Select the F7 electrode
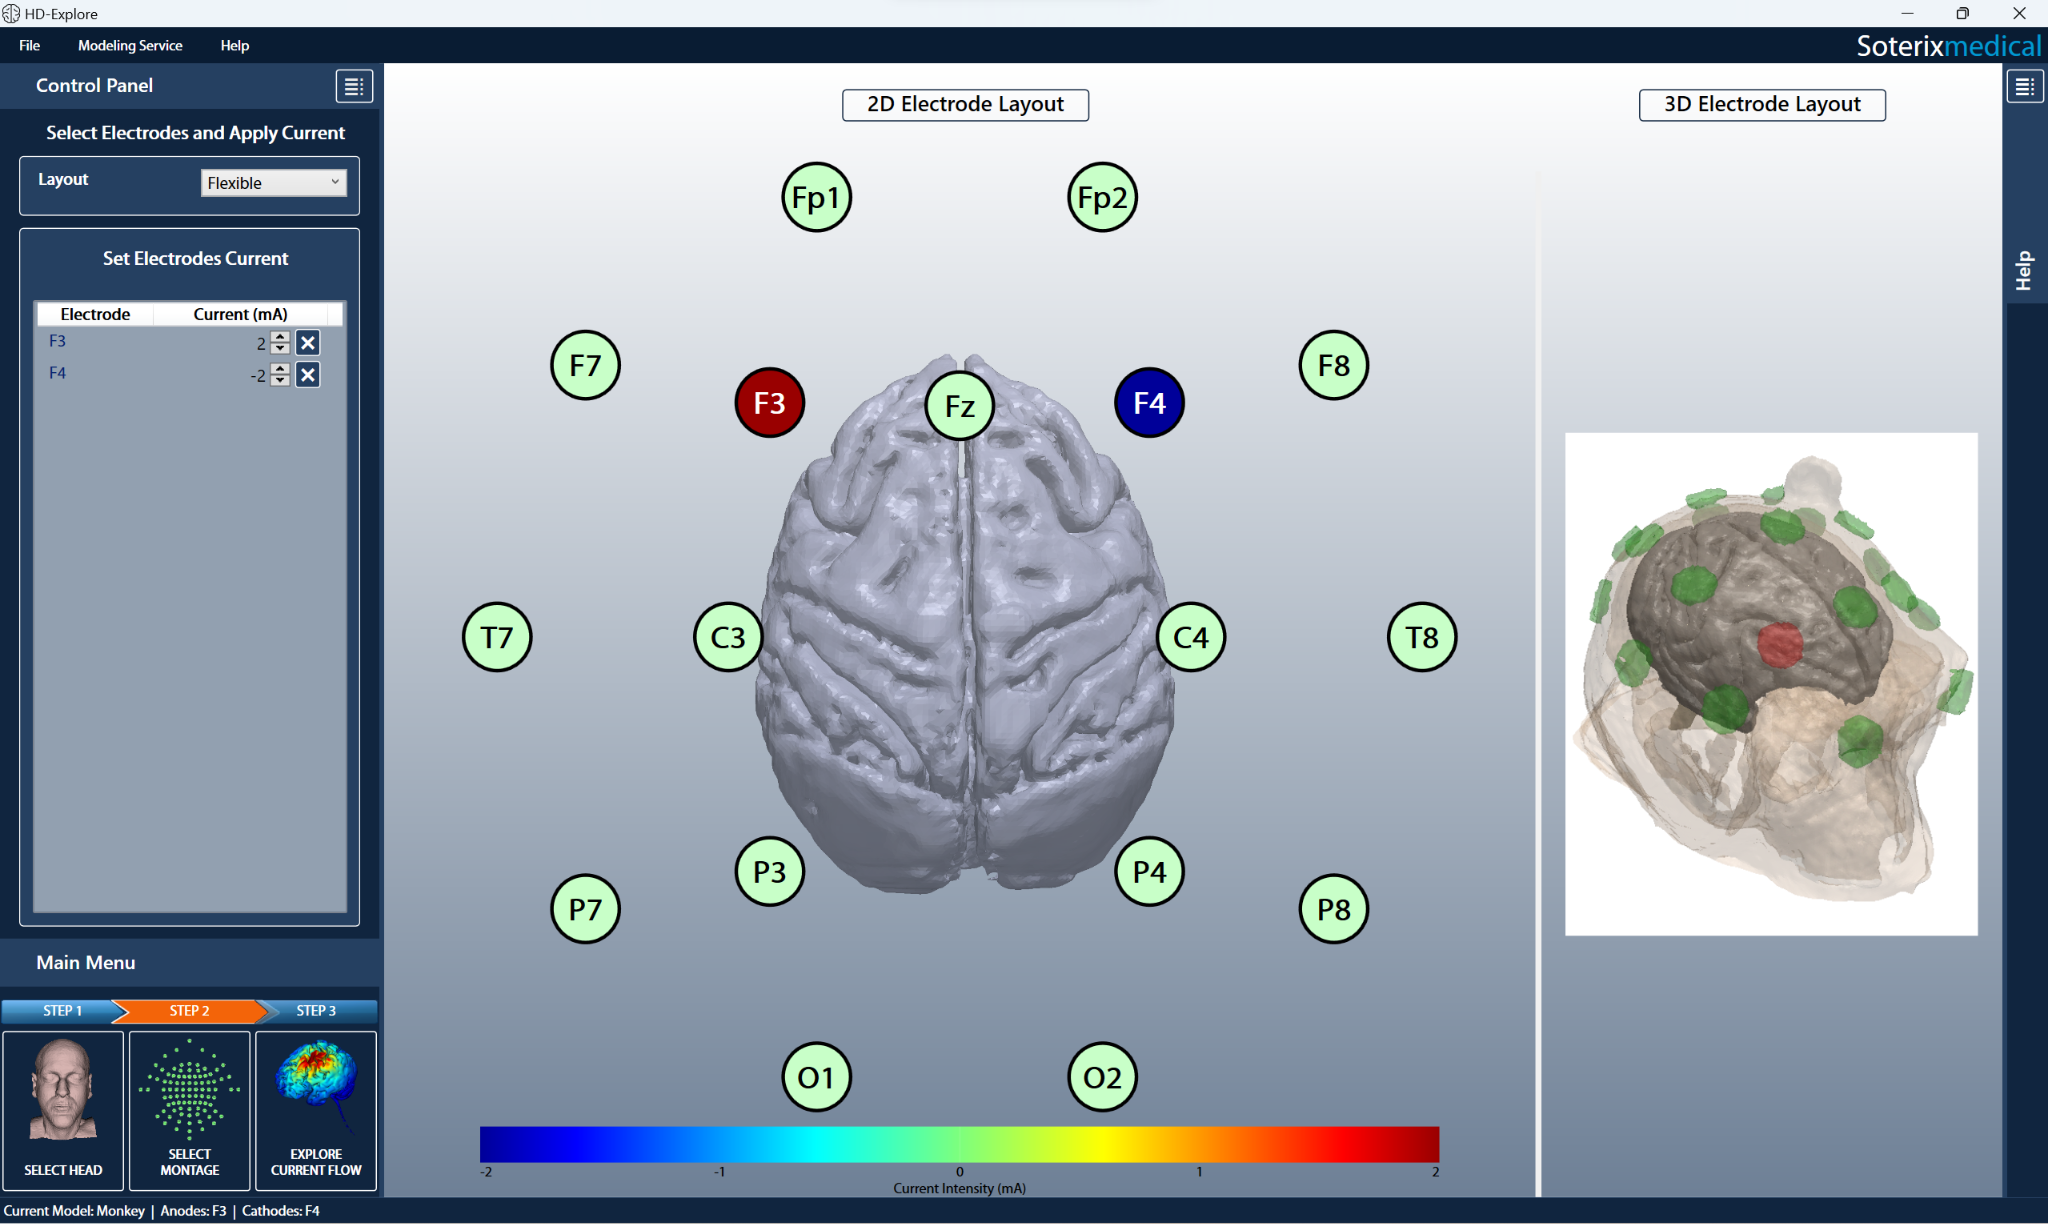Viewport: 2048px width, 1224px height. (x=585, y=365)
